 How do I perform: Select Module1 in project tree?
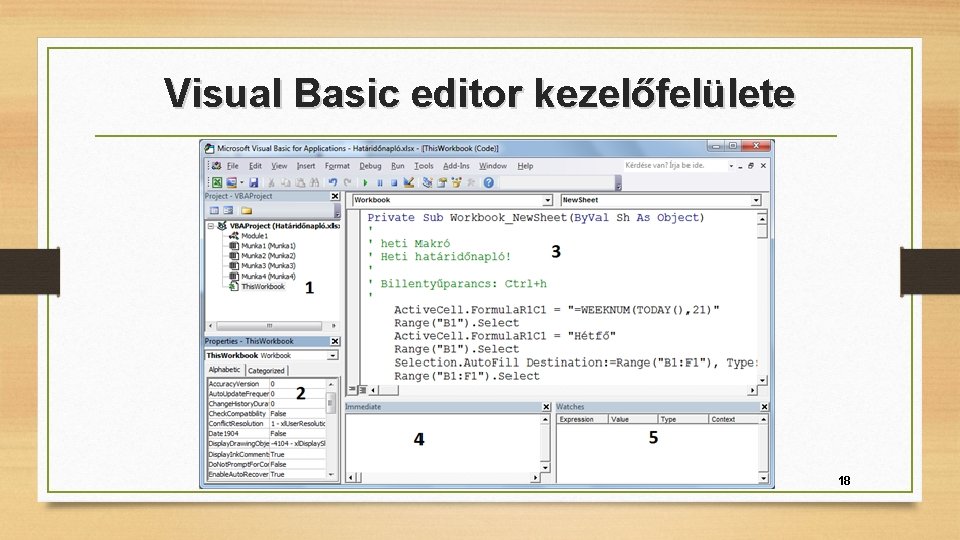point(254,236)
